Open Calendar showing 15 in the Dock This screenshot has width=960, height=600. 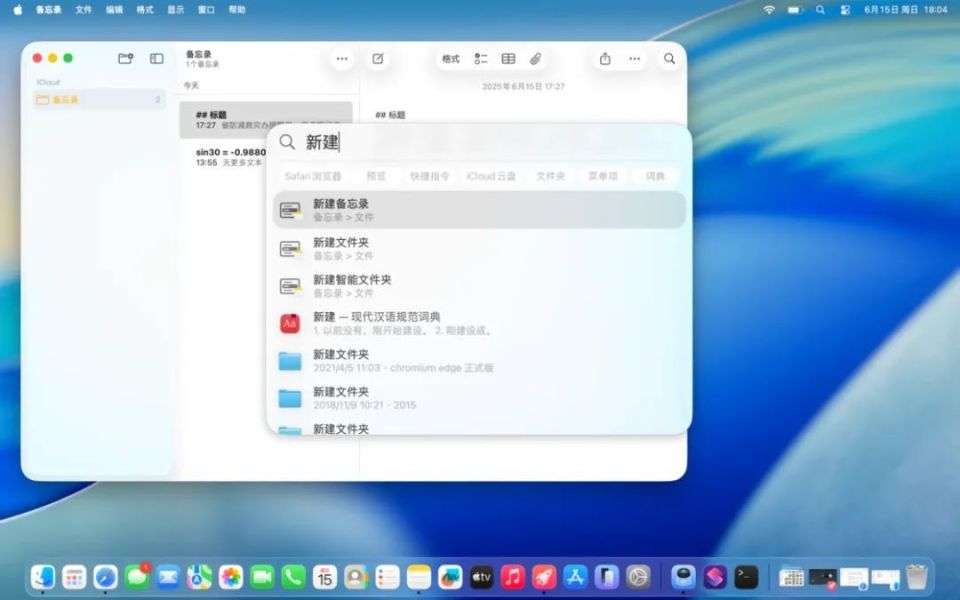point(324,577)
